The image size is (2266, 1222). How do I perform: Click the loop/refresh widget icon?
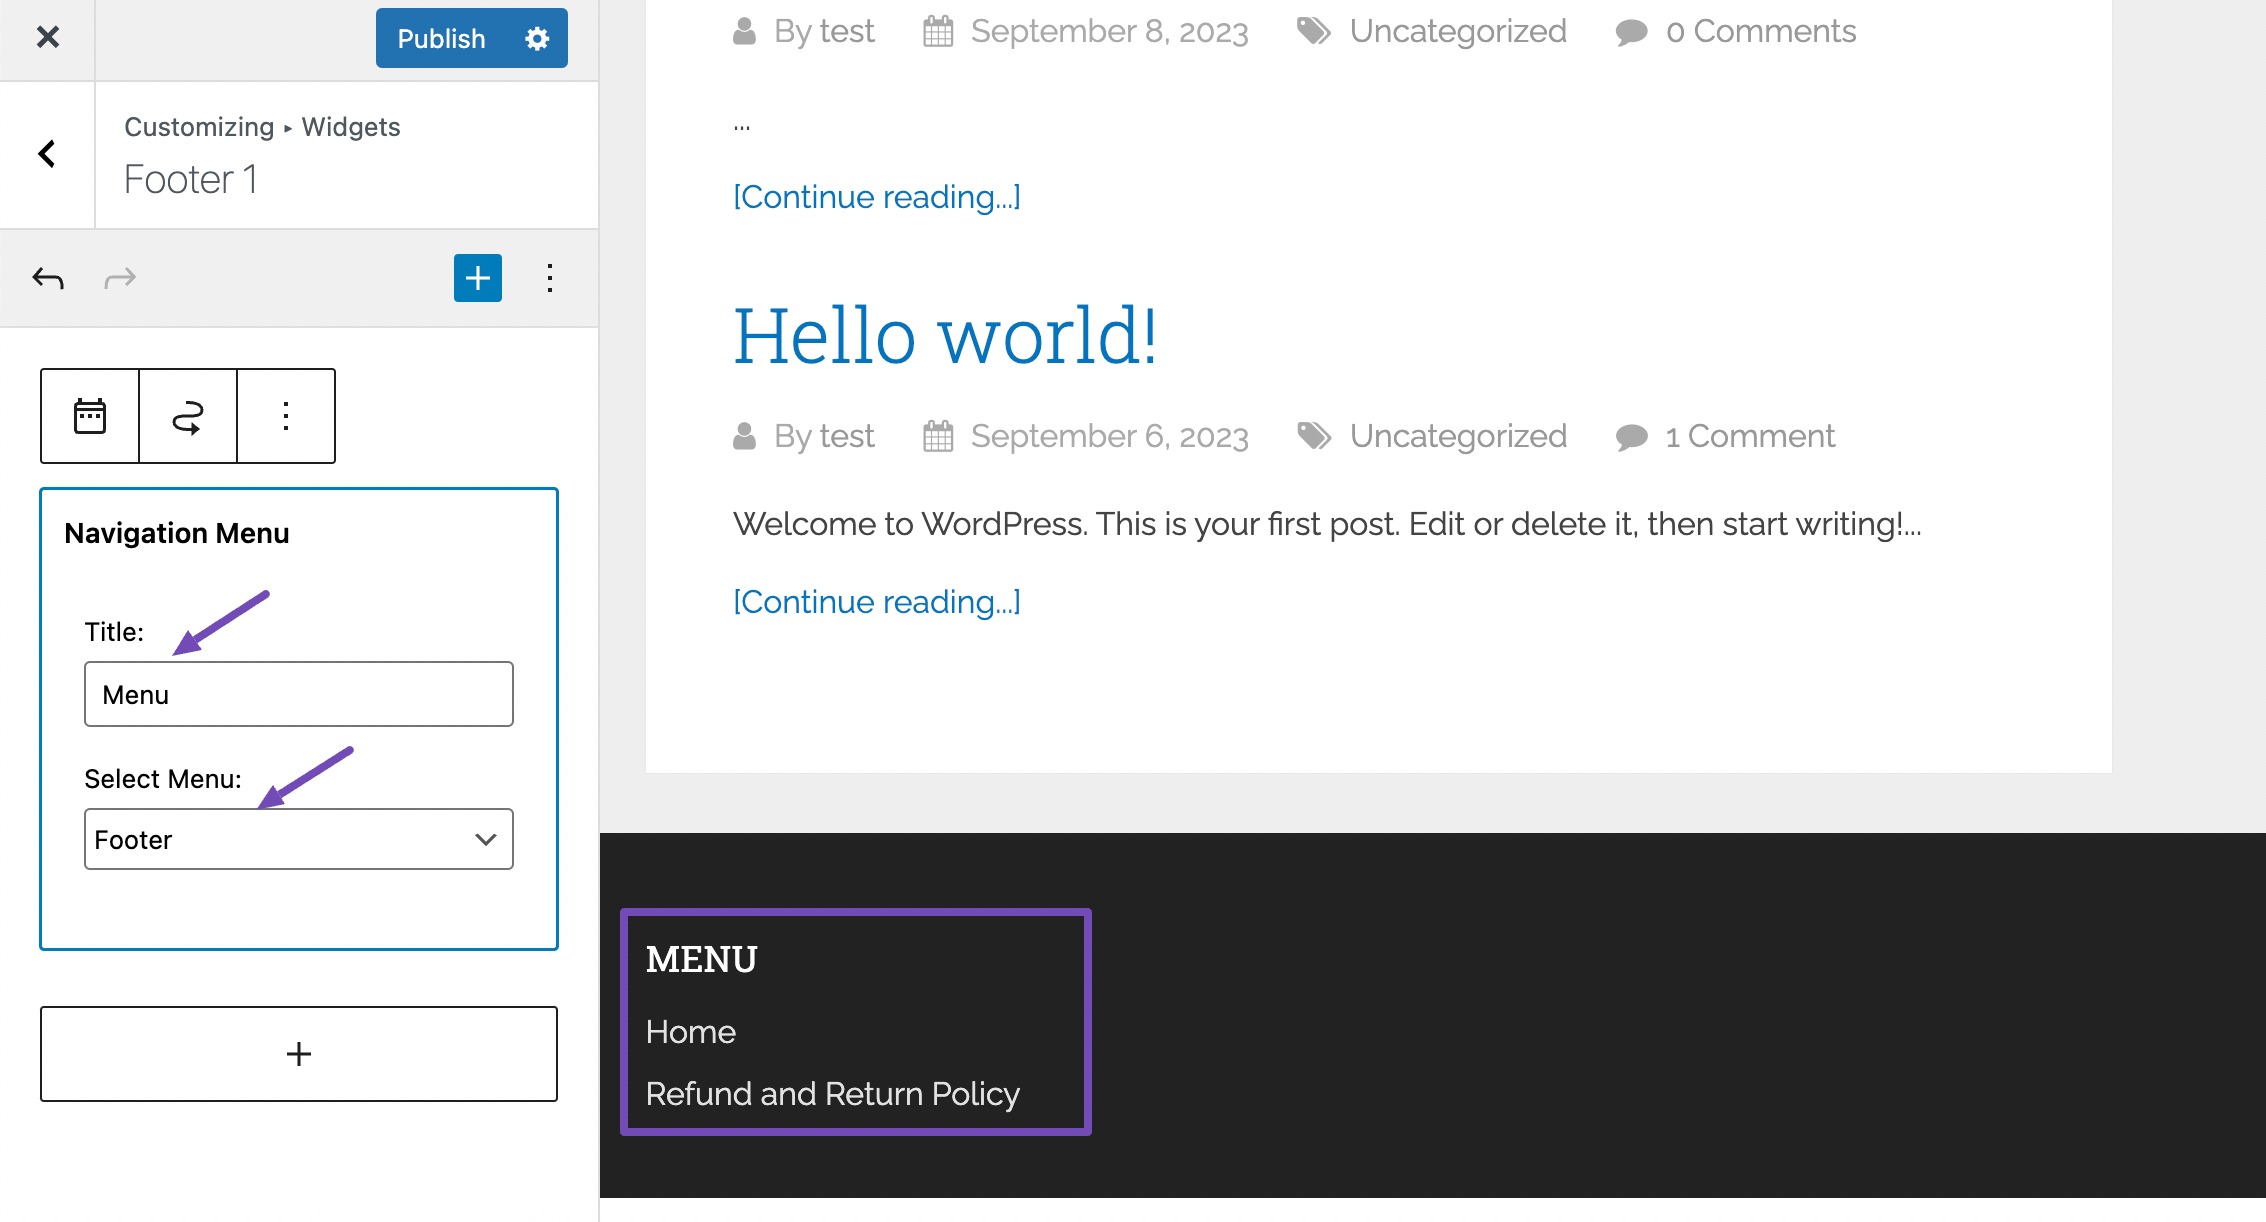pos(187,415)
